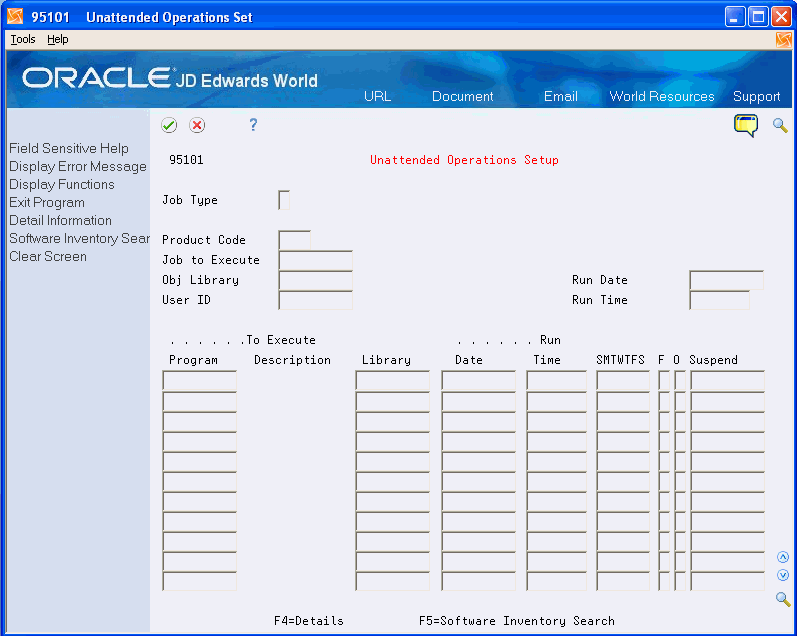Viewport: 797px width, 636px height.
Task: Click the magnifier icon below scroll arrows
Action: 783,599
